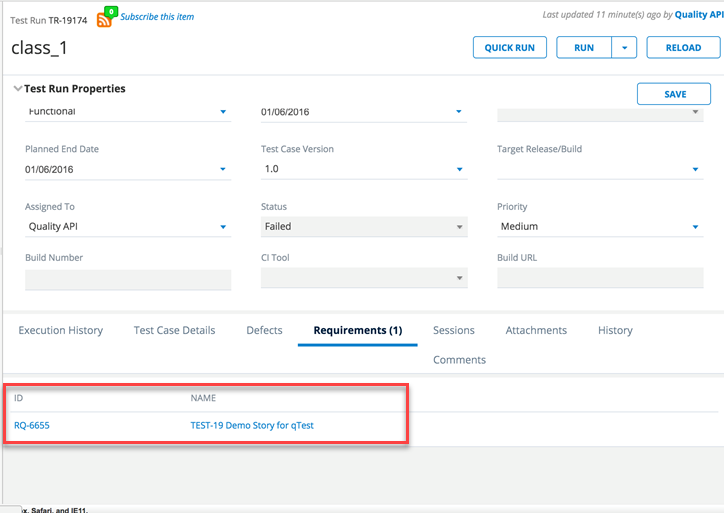Click the Build Number input field
This screenshot has width=724, height=513.
point(128,279)
